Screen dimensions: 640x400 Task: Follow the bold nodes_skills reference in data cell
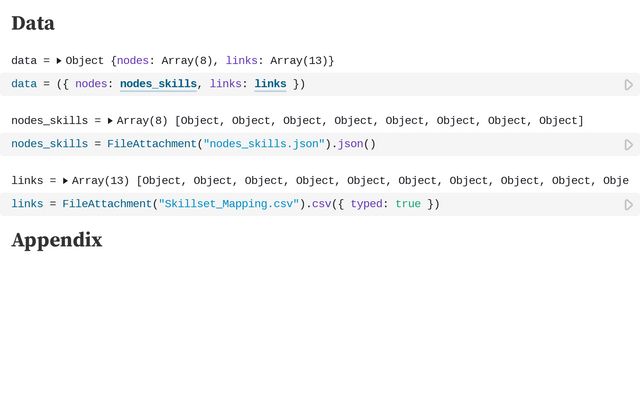click(158, 84)
